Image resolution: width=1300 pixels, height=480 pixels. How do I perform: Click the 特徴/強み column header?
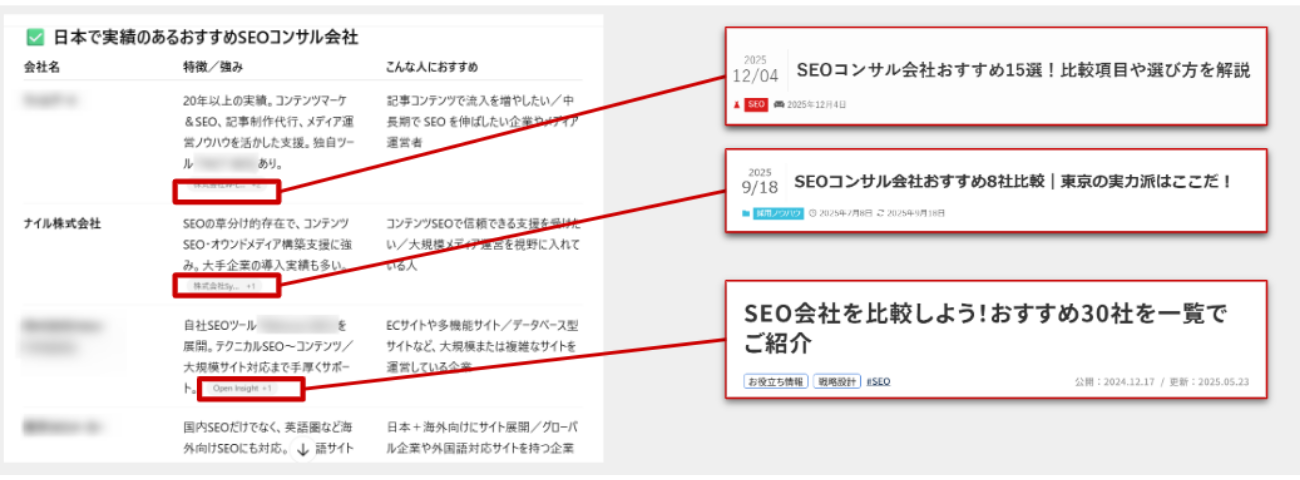coord(211,67)
